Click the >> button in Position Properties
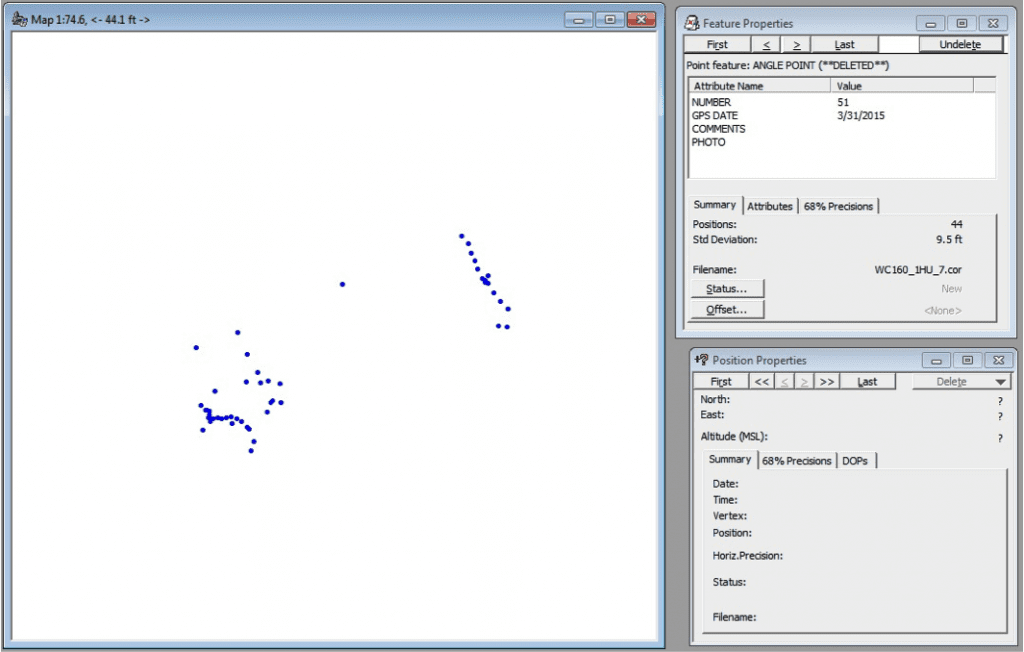 (x=826, y=382)
